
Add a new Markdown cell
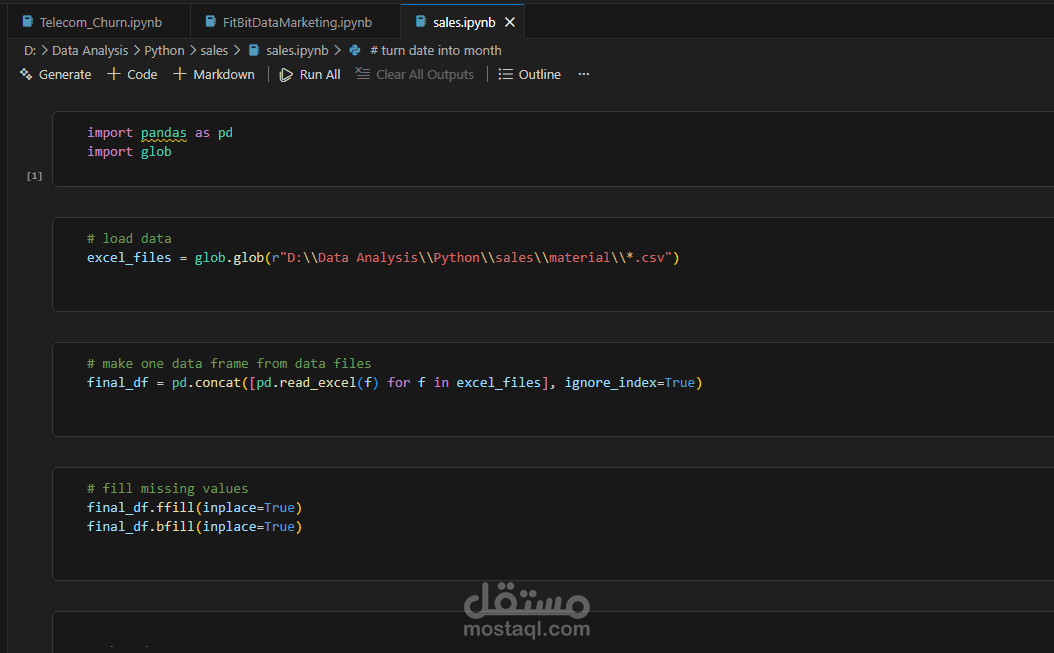(224, 75)
